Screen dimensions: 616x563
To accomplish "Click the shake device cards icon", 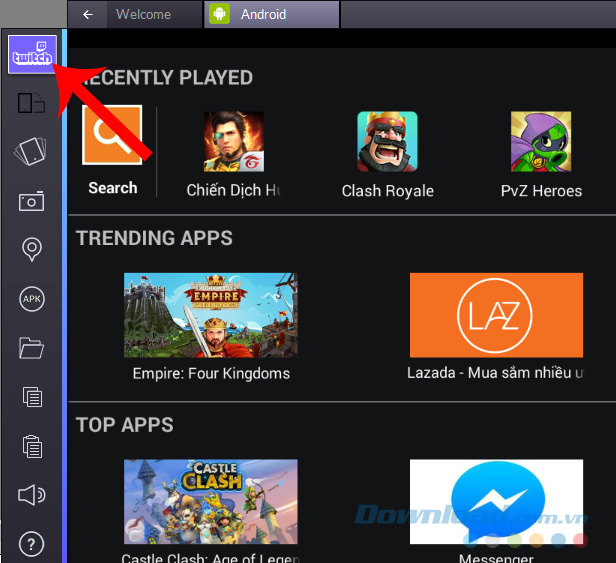I will coord(31,151).
